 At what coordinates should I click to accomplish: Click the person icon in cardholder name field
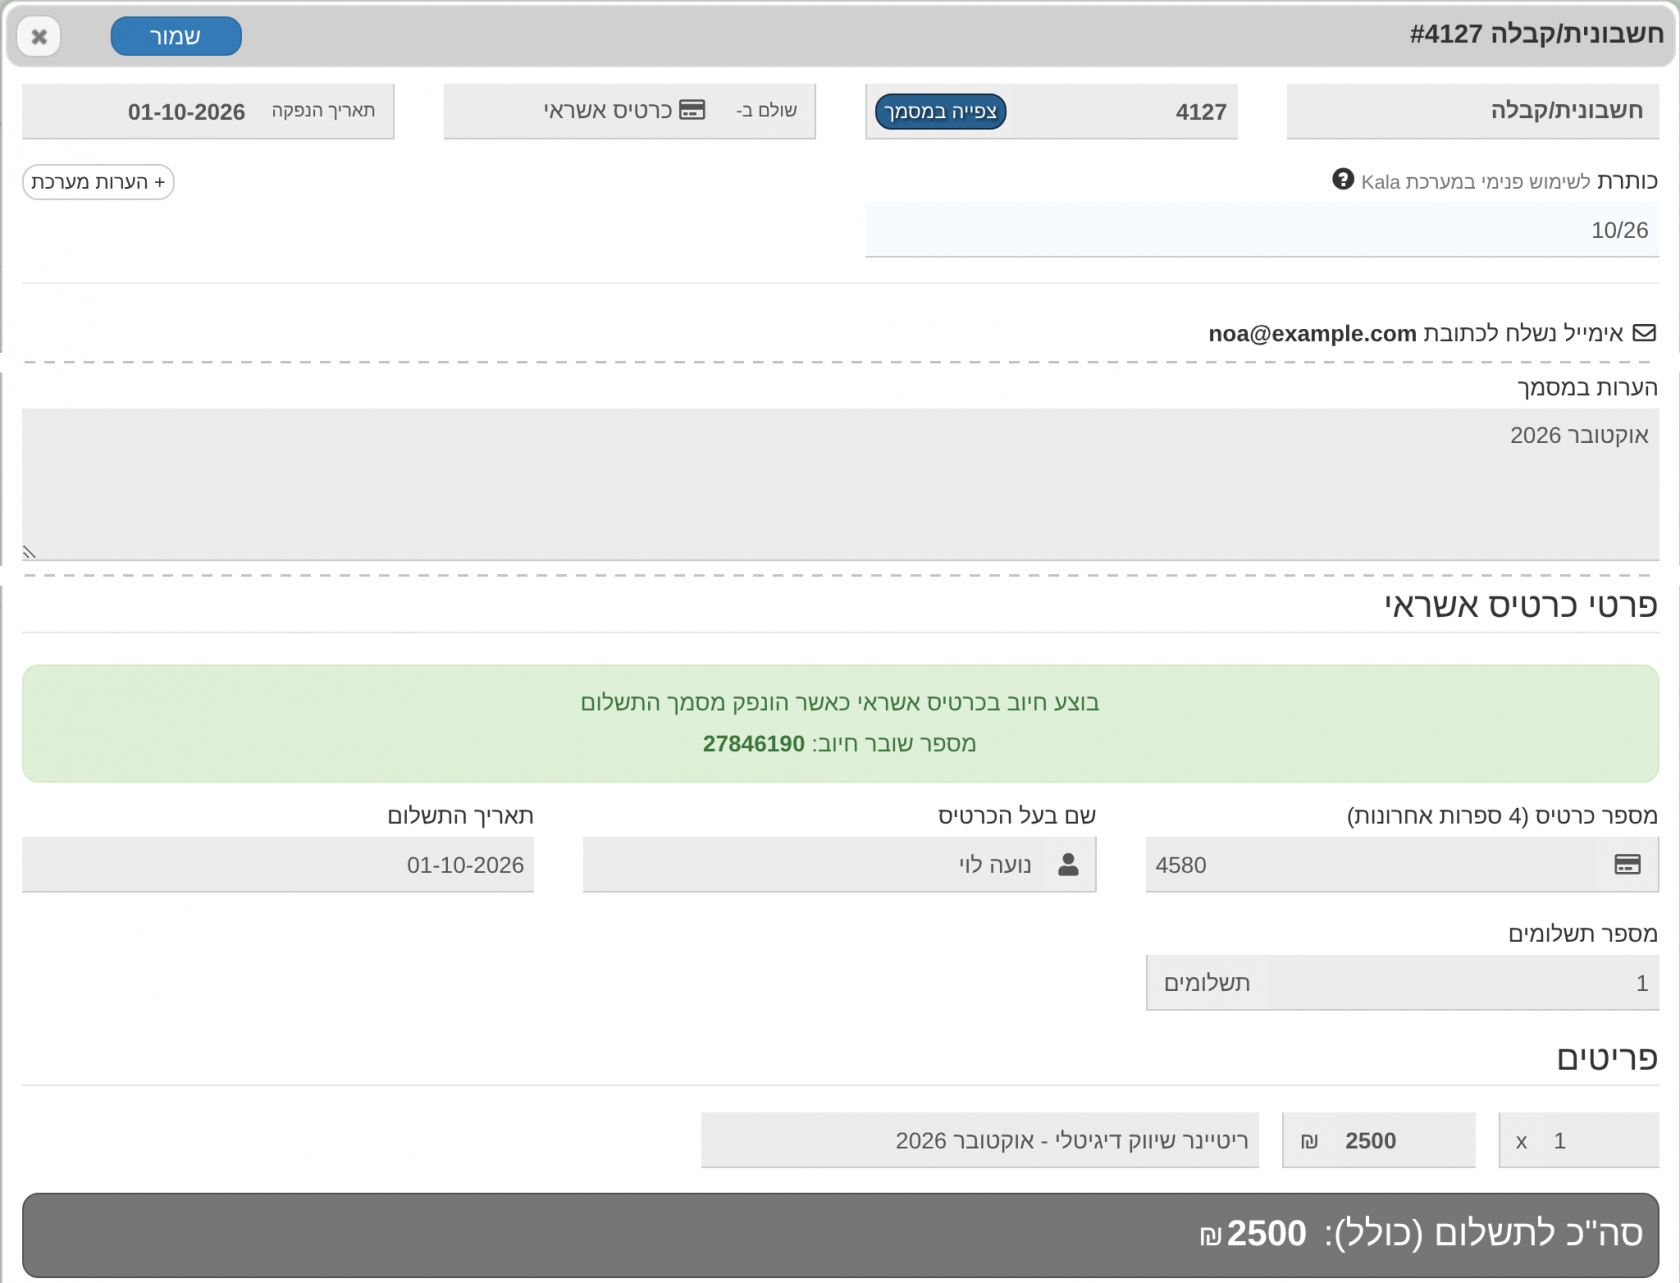pyautogui.click(x=1068, y=864)
